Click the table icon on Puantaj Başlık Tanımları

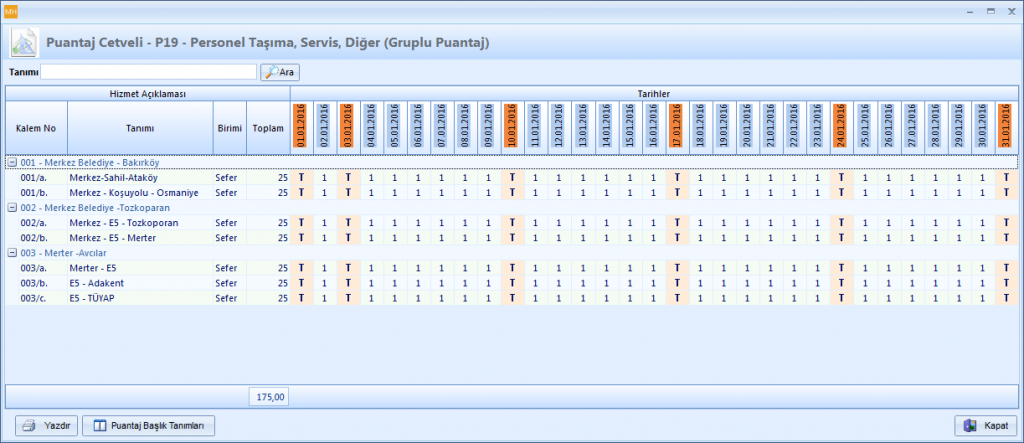99,425
